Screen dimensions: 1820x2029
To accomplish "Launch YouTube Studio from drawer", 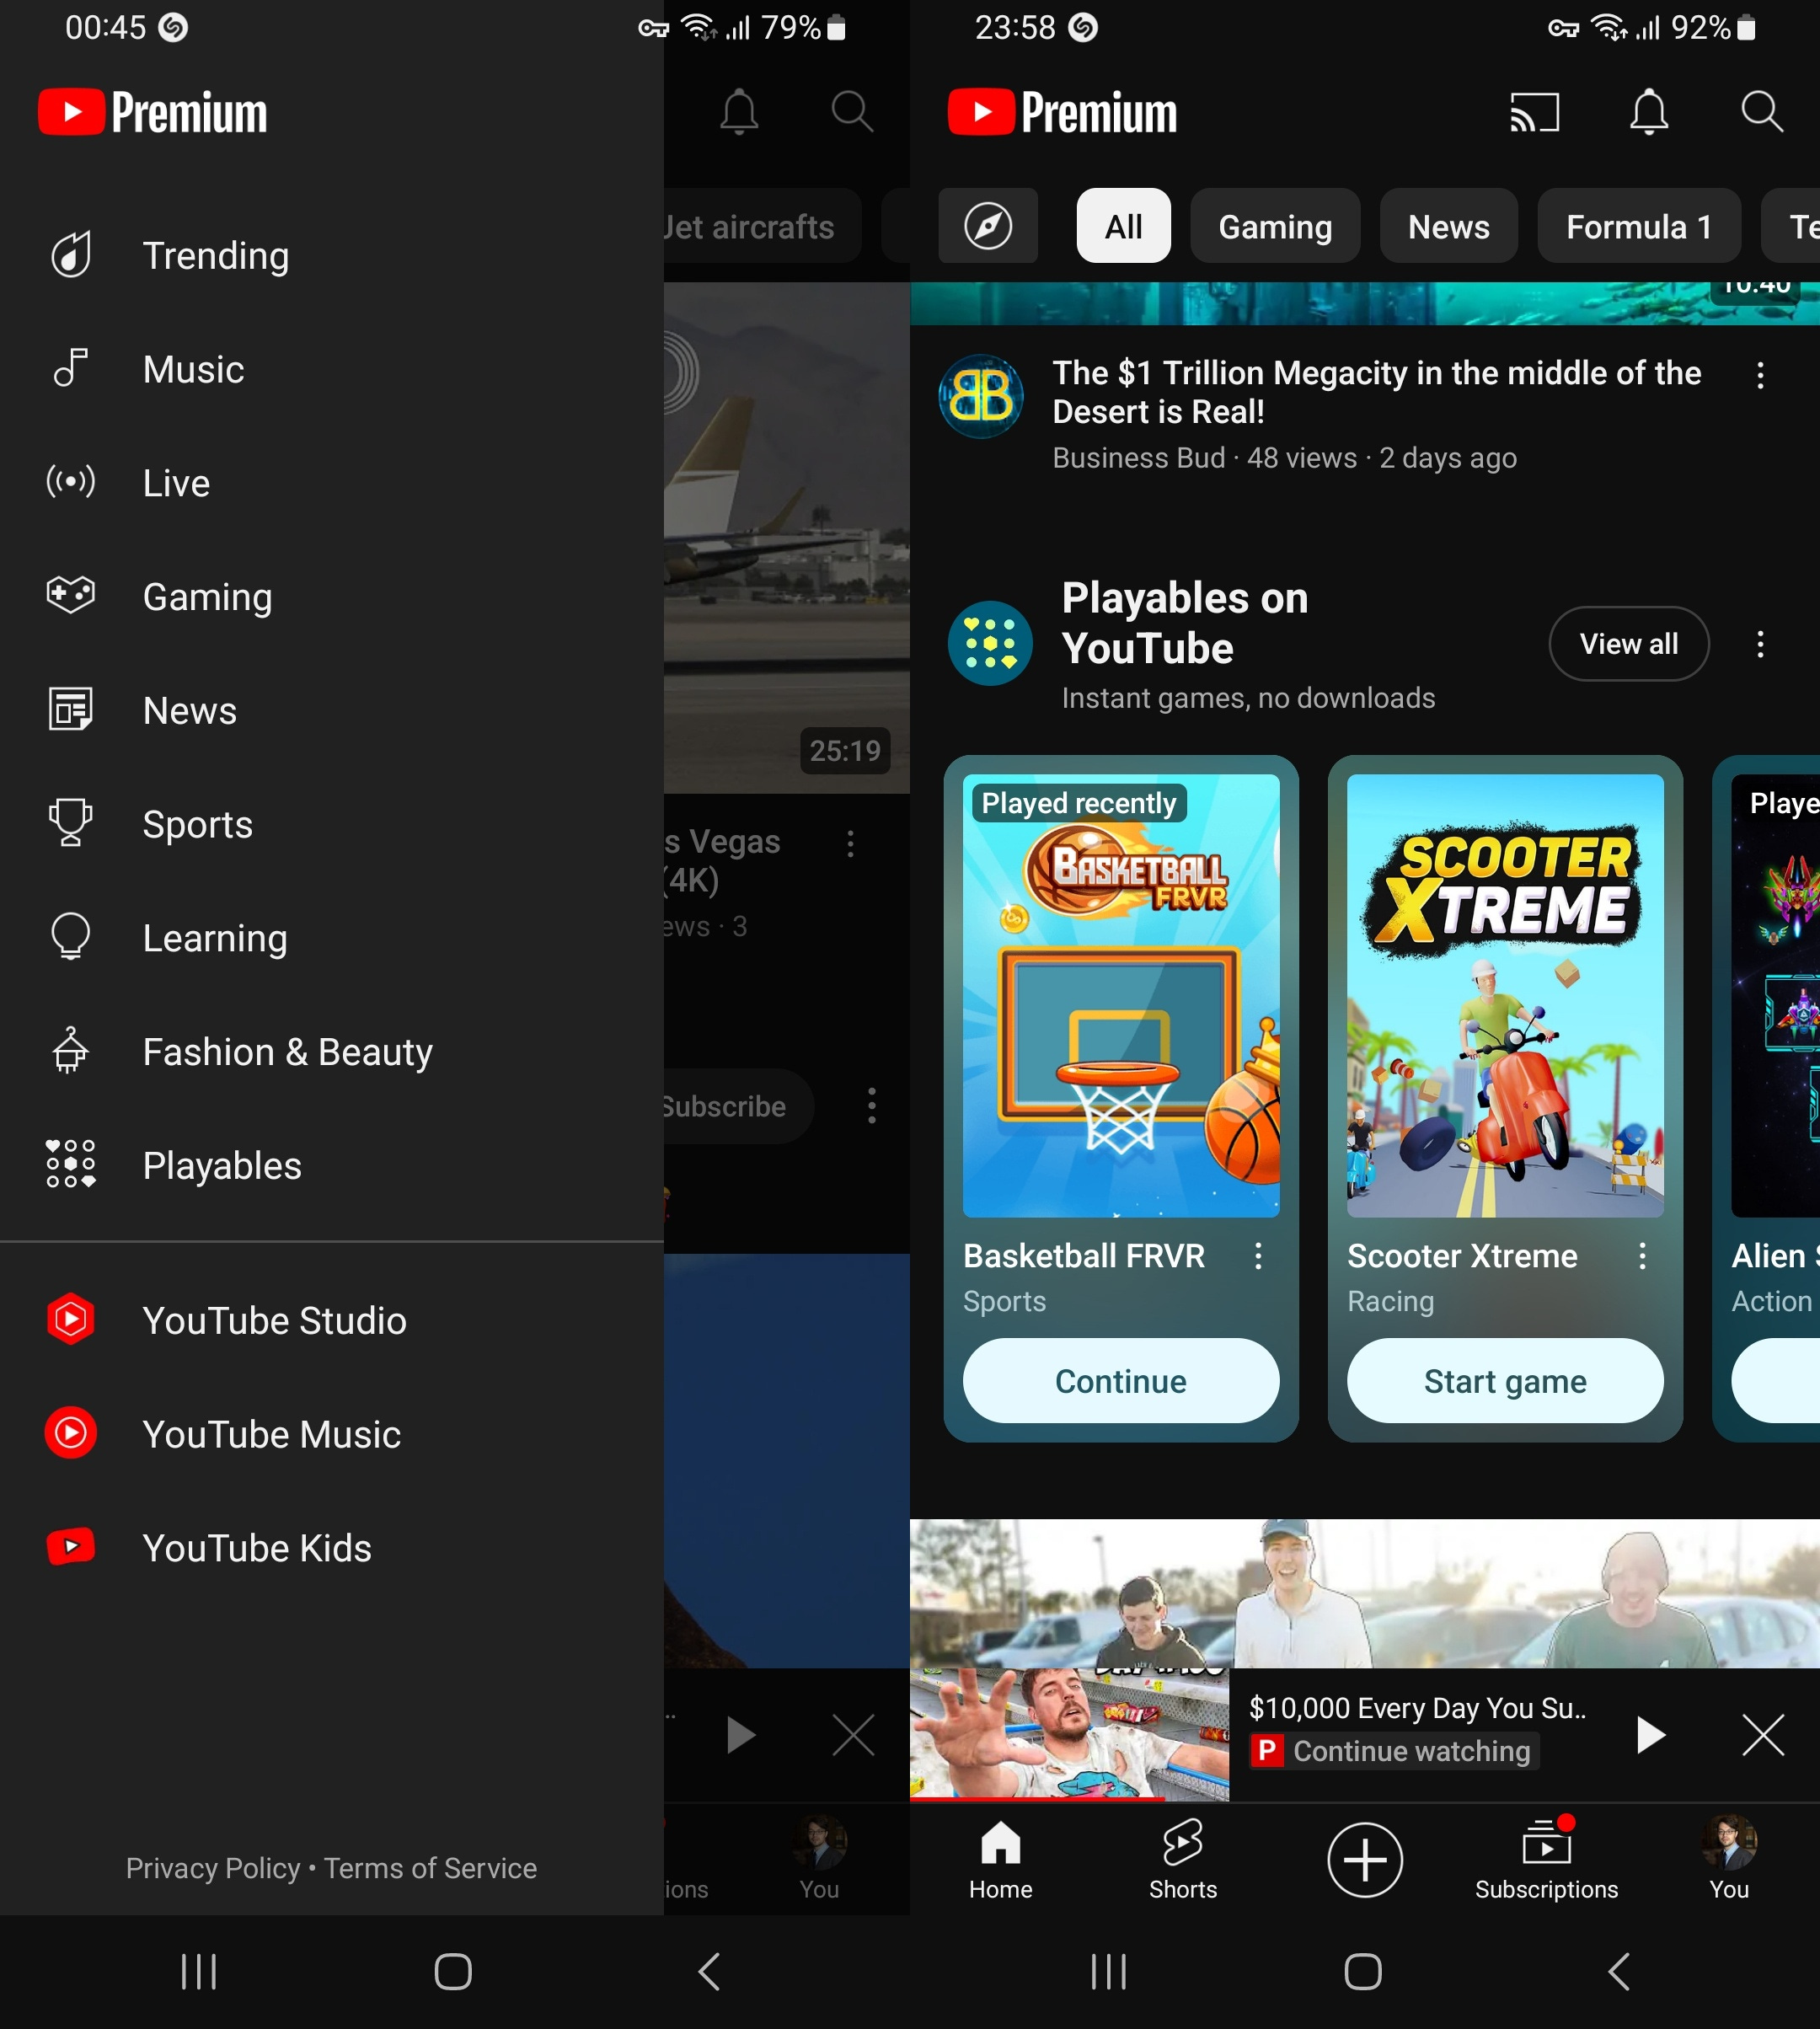I will coord(332,1321).
